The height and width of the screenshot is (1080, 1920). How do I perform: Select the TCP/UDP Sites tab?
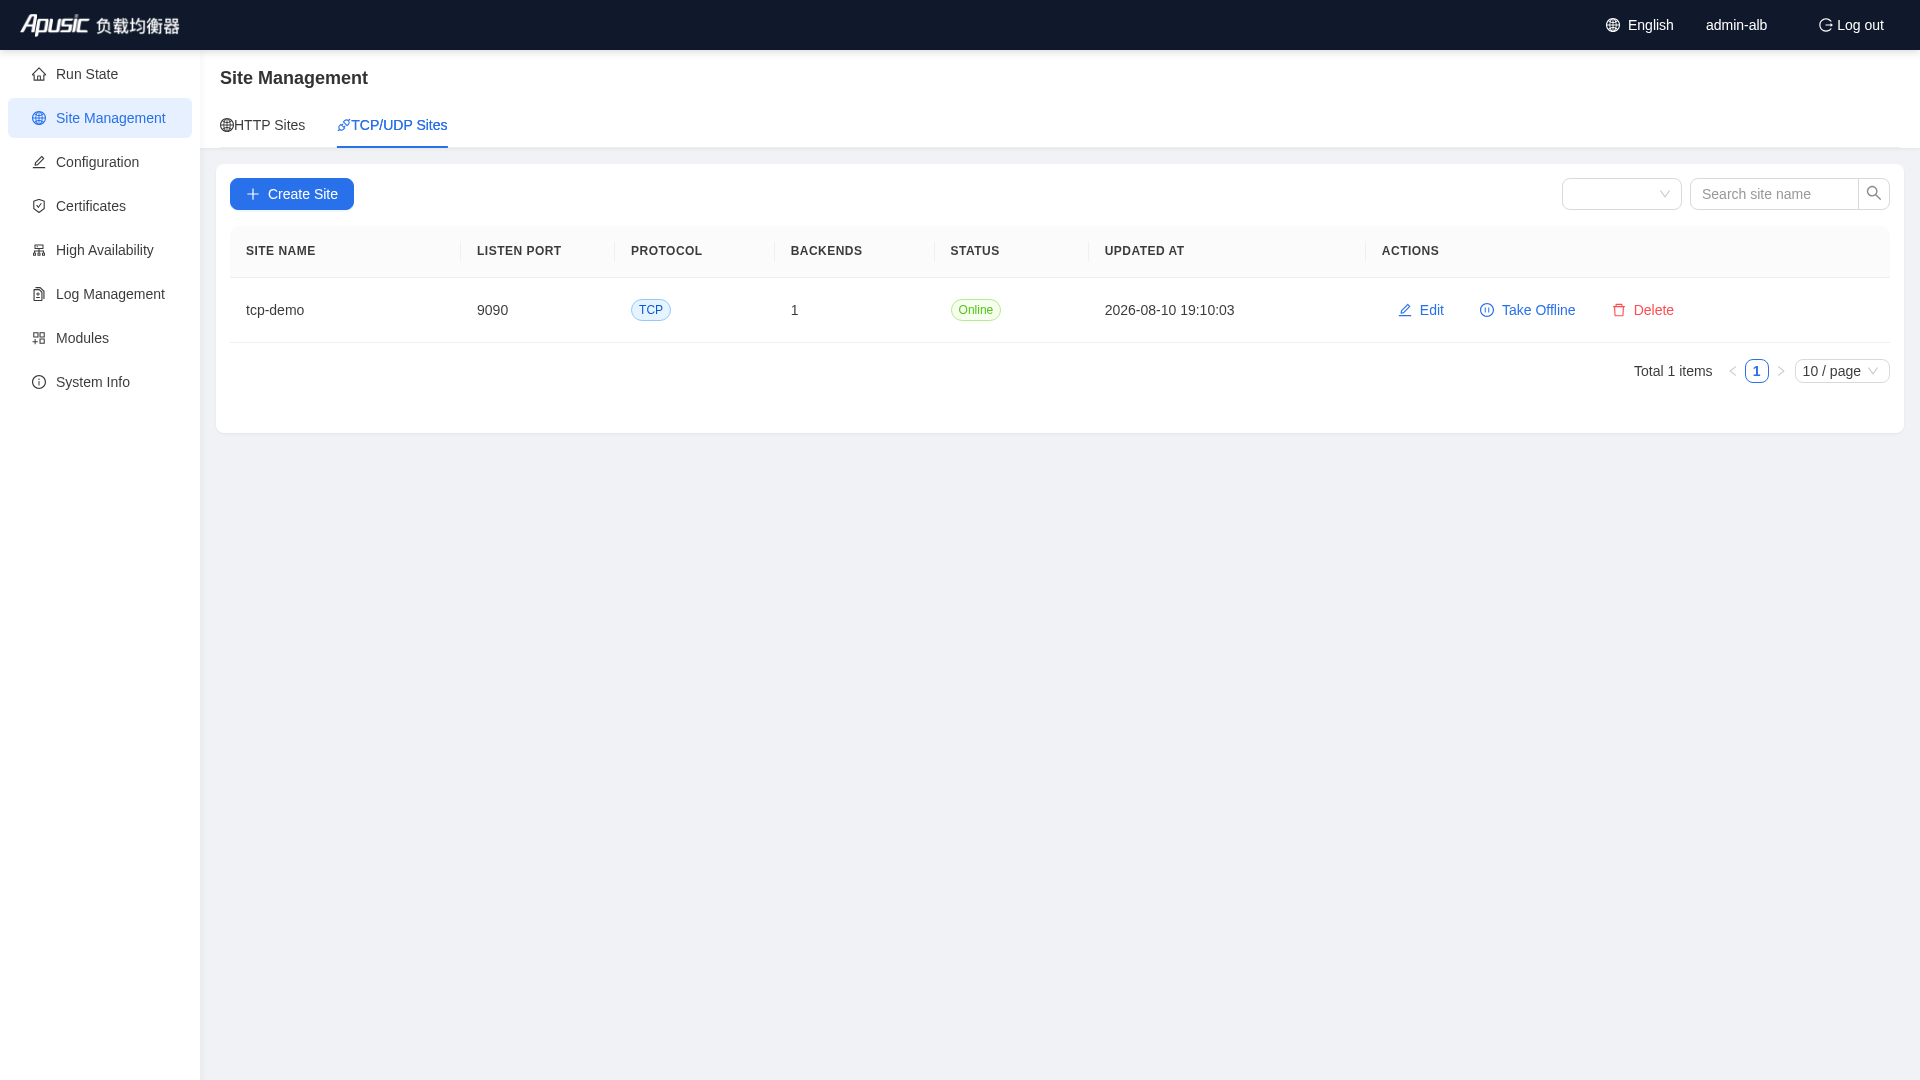(392, 125)
